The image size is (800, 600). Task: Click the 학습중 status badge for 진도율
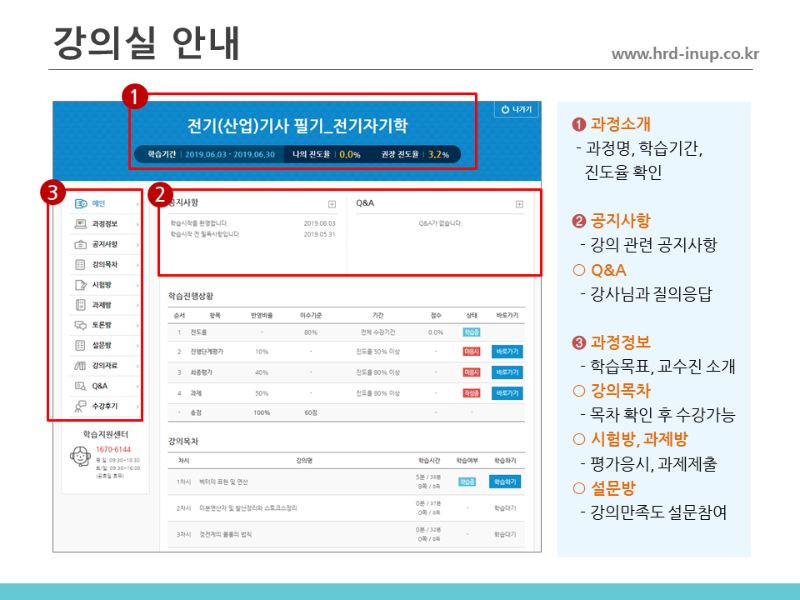pyautogui.click(x=471, y=332)
